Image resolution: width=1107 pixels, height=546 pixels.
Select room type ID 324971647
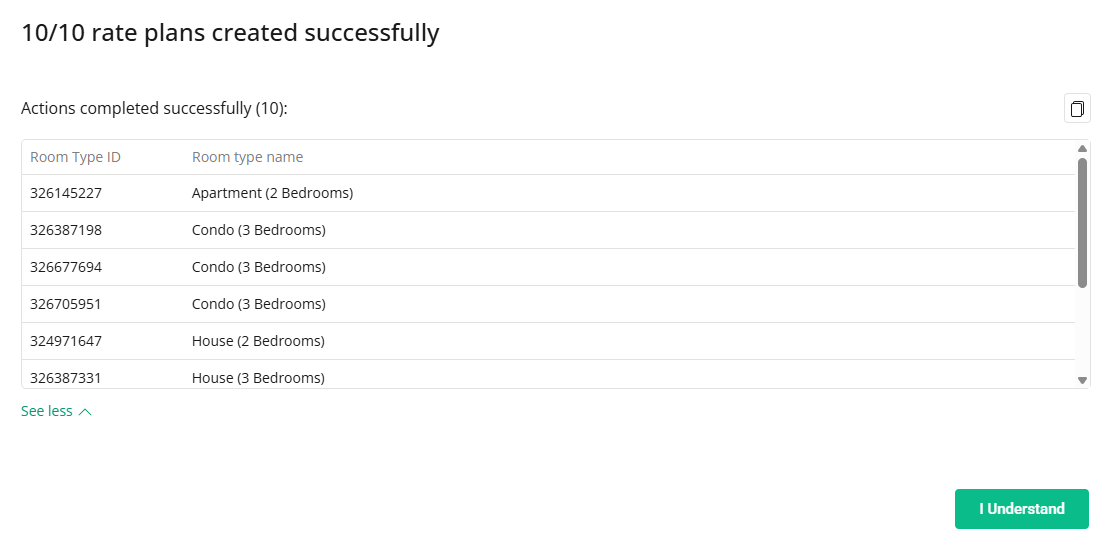click(66, 341)
